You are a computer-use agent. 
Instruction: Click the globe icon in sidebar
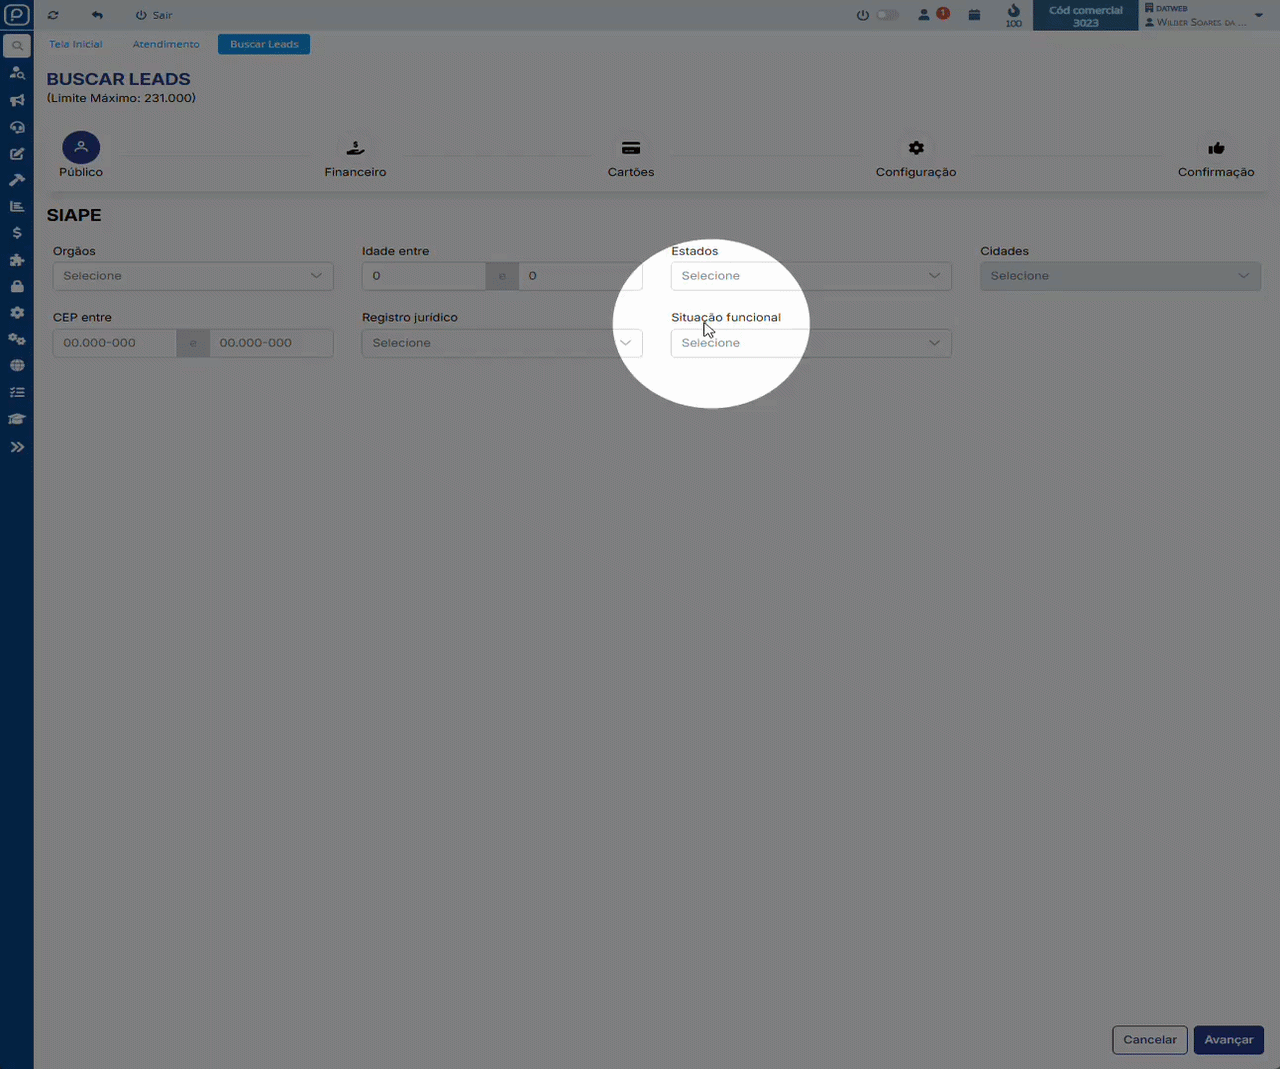coord(17,366)
